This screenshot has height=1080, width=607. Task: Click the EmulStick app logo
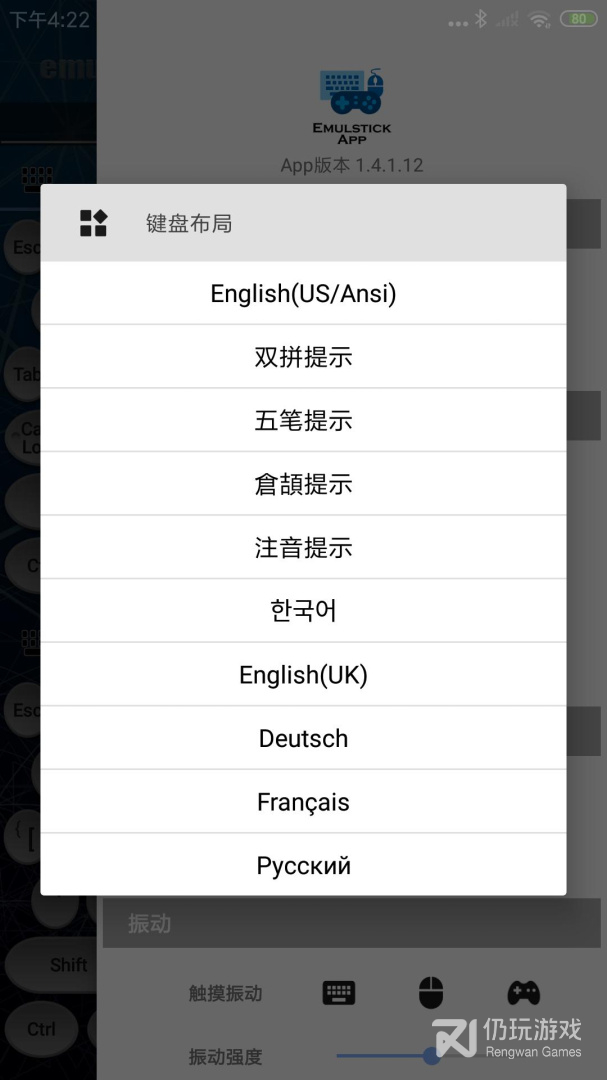coord(351,93)
